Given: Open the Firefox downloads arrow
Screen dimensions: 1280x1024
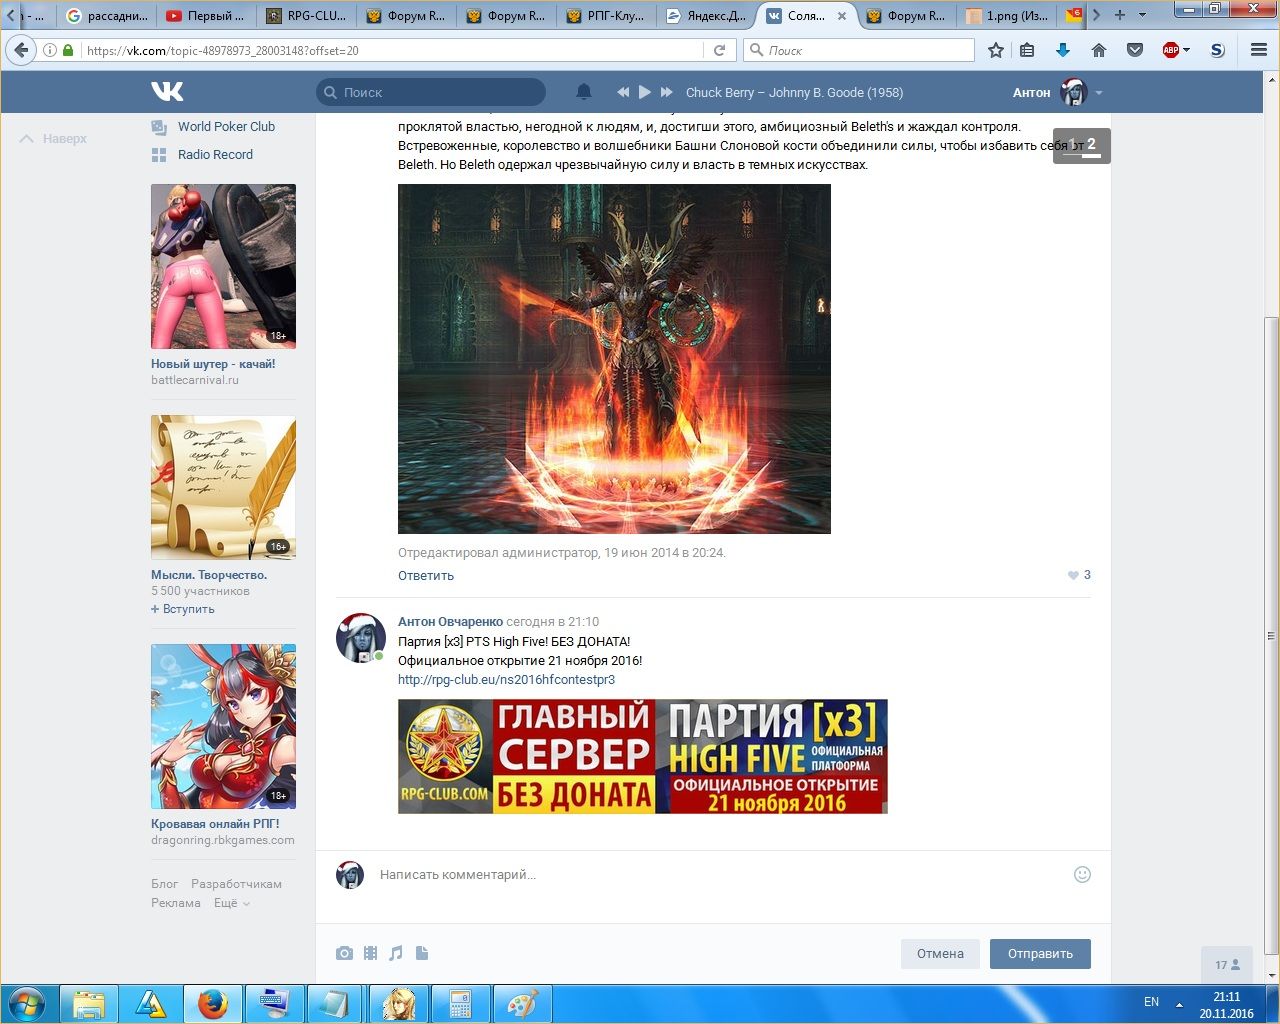Looking at the screenshot, I should (1063, 50).
